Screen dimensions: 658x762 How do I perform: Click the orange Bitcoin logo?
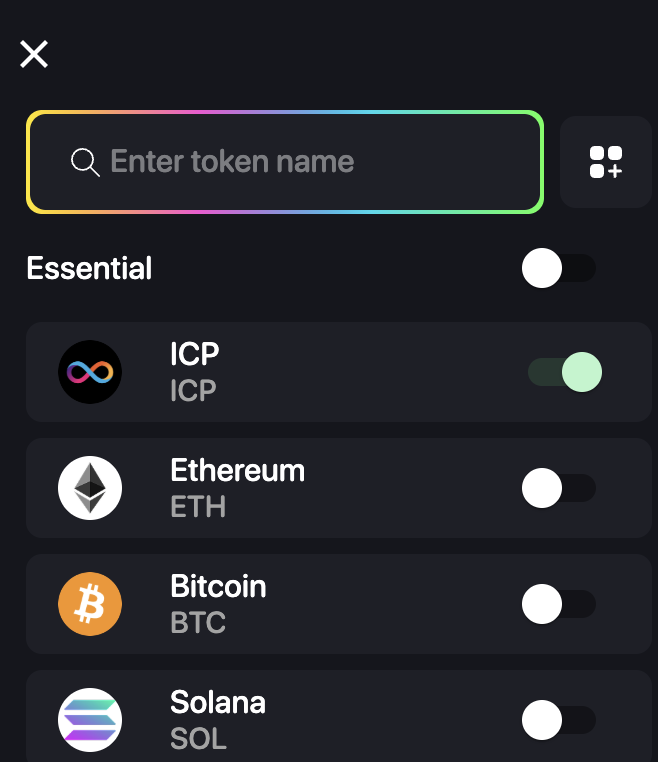tap(90, 604)
